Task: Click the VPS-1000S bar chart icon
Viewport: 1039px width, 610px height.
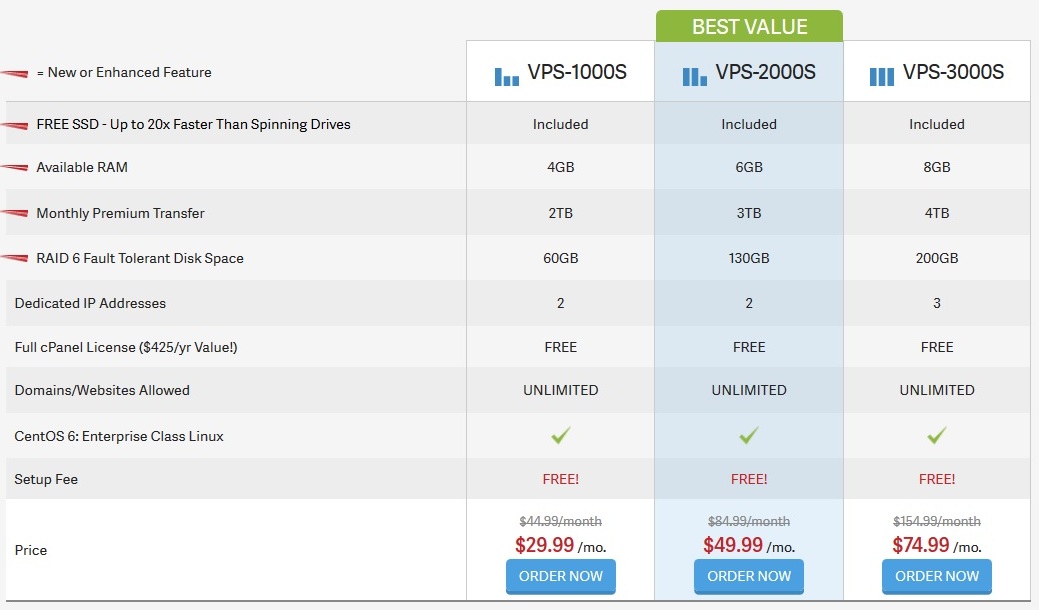Action: [507, 76]
